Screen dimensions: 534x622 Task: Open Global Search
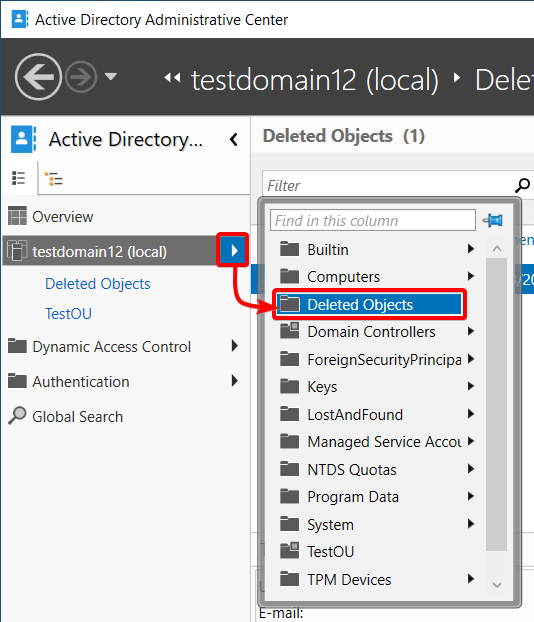coord(77,417)
